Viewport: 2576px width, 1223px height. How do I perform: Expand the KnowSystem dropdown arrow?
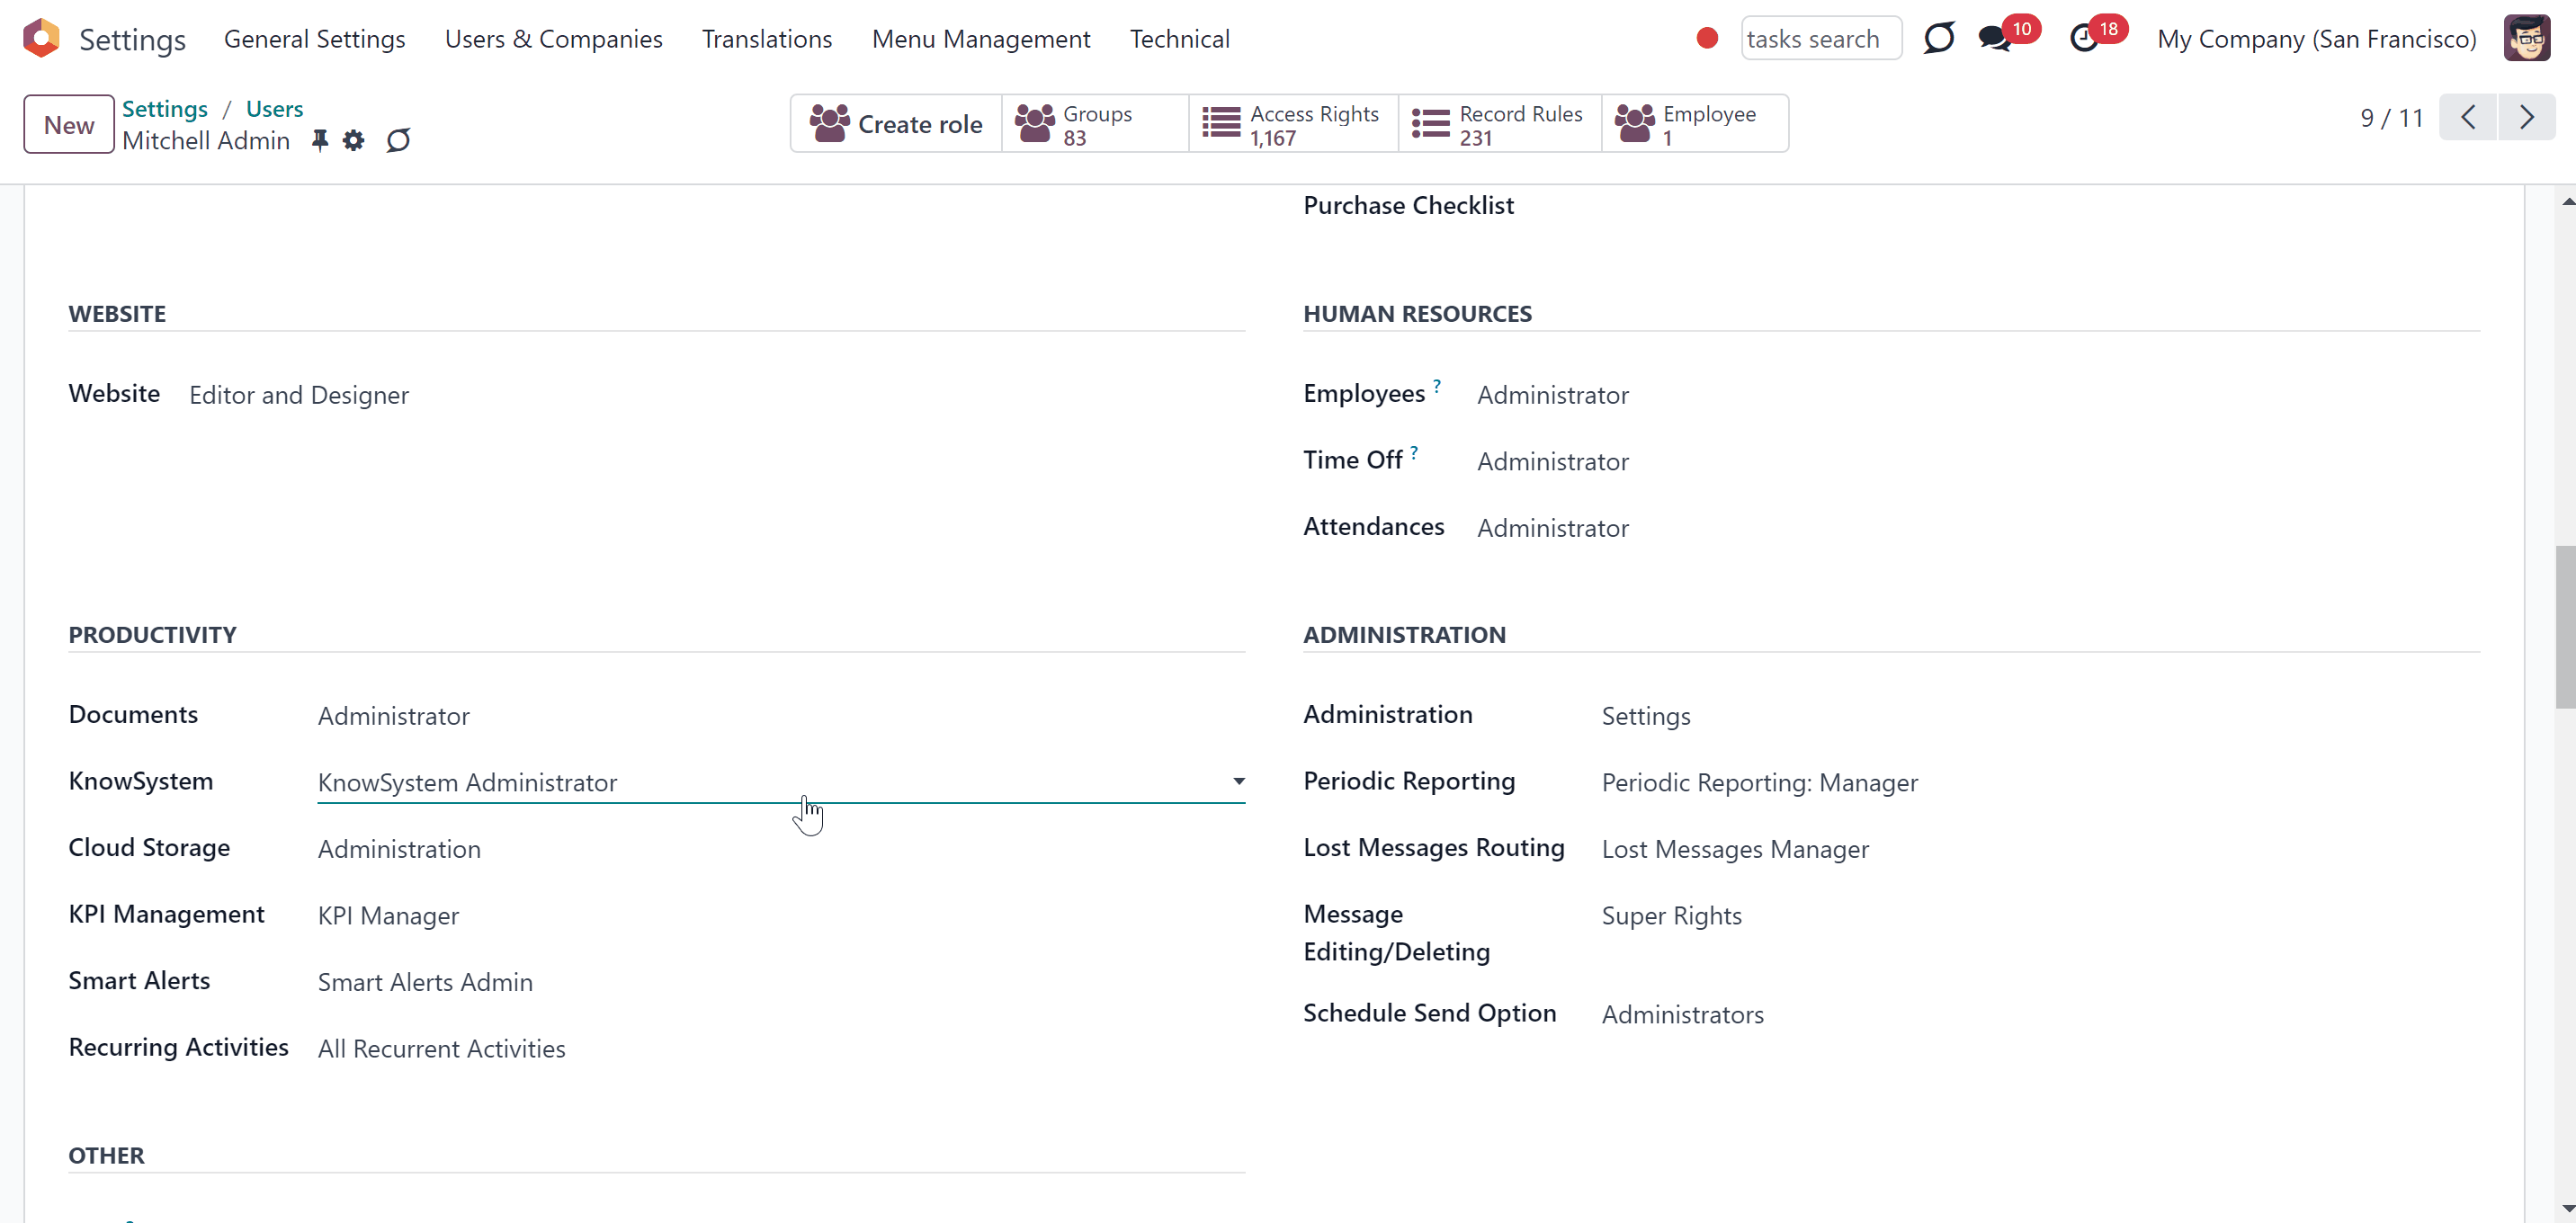click(x=1238, y=781)
